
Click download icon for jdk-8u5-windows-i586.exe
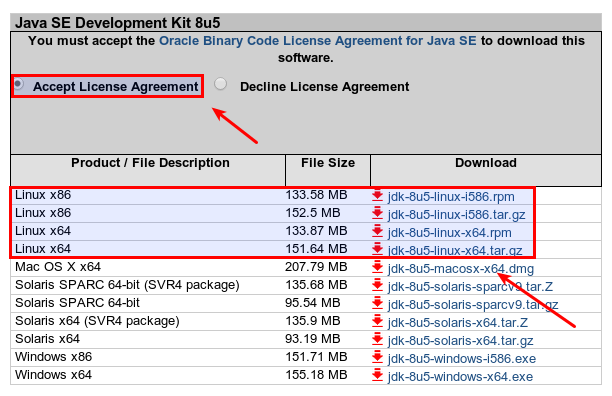pyautogui.click(x=377, y=357)
